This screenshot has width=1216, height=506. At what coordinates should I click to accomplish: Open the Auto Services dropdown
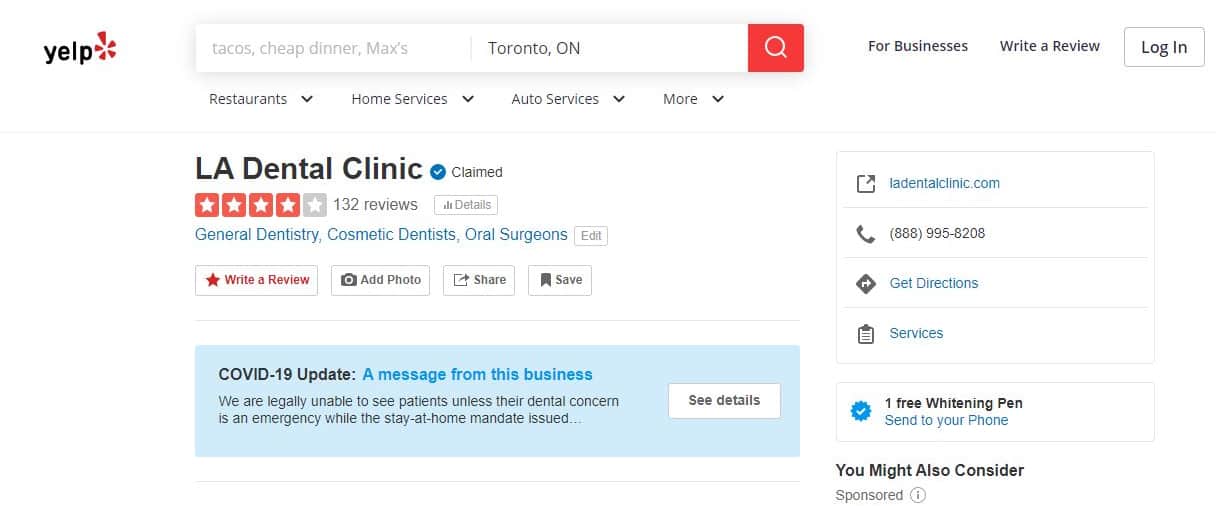pos(568,99)
